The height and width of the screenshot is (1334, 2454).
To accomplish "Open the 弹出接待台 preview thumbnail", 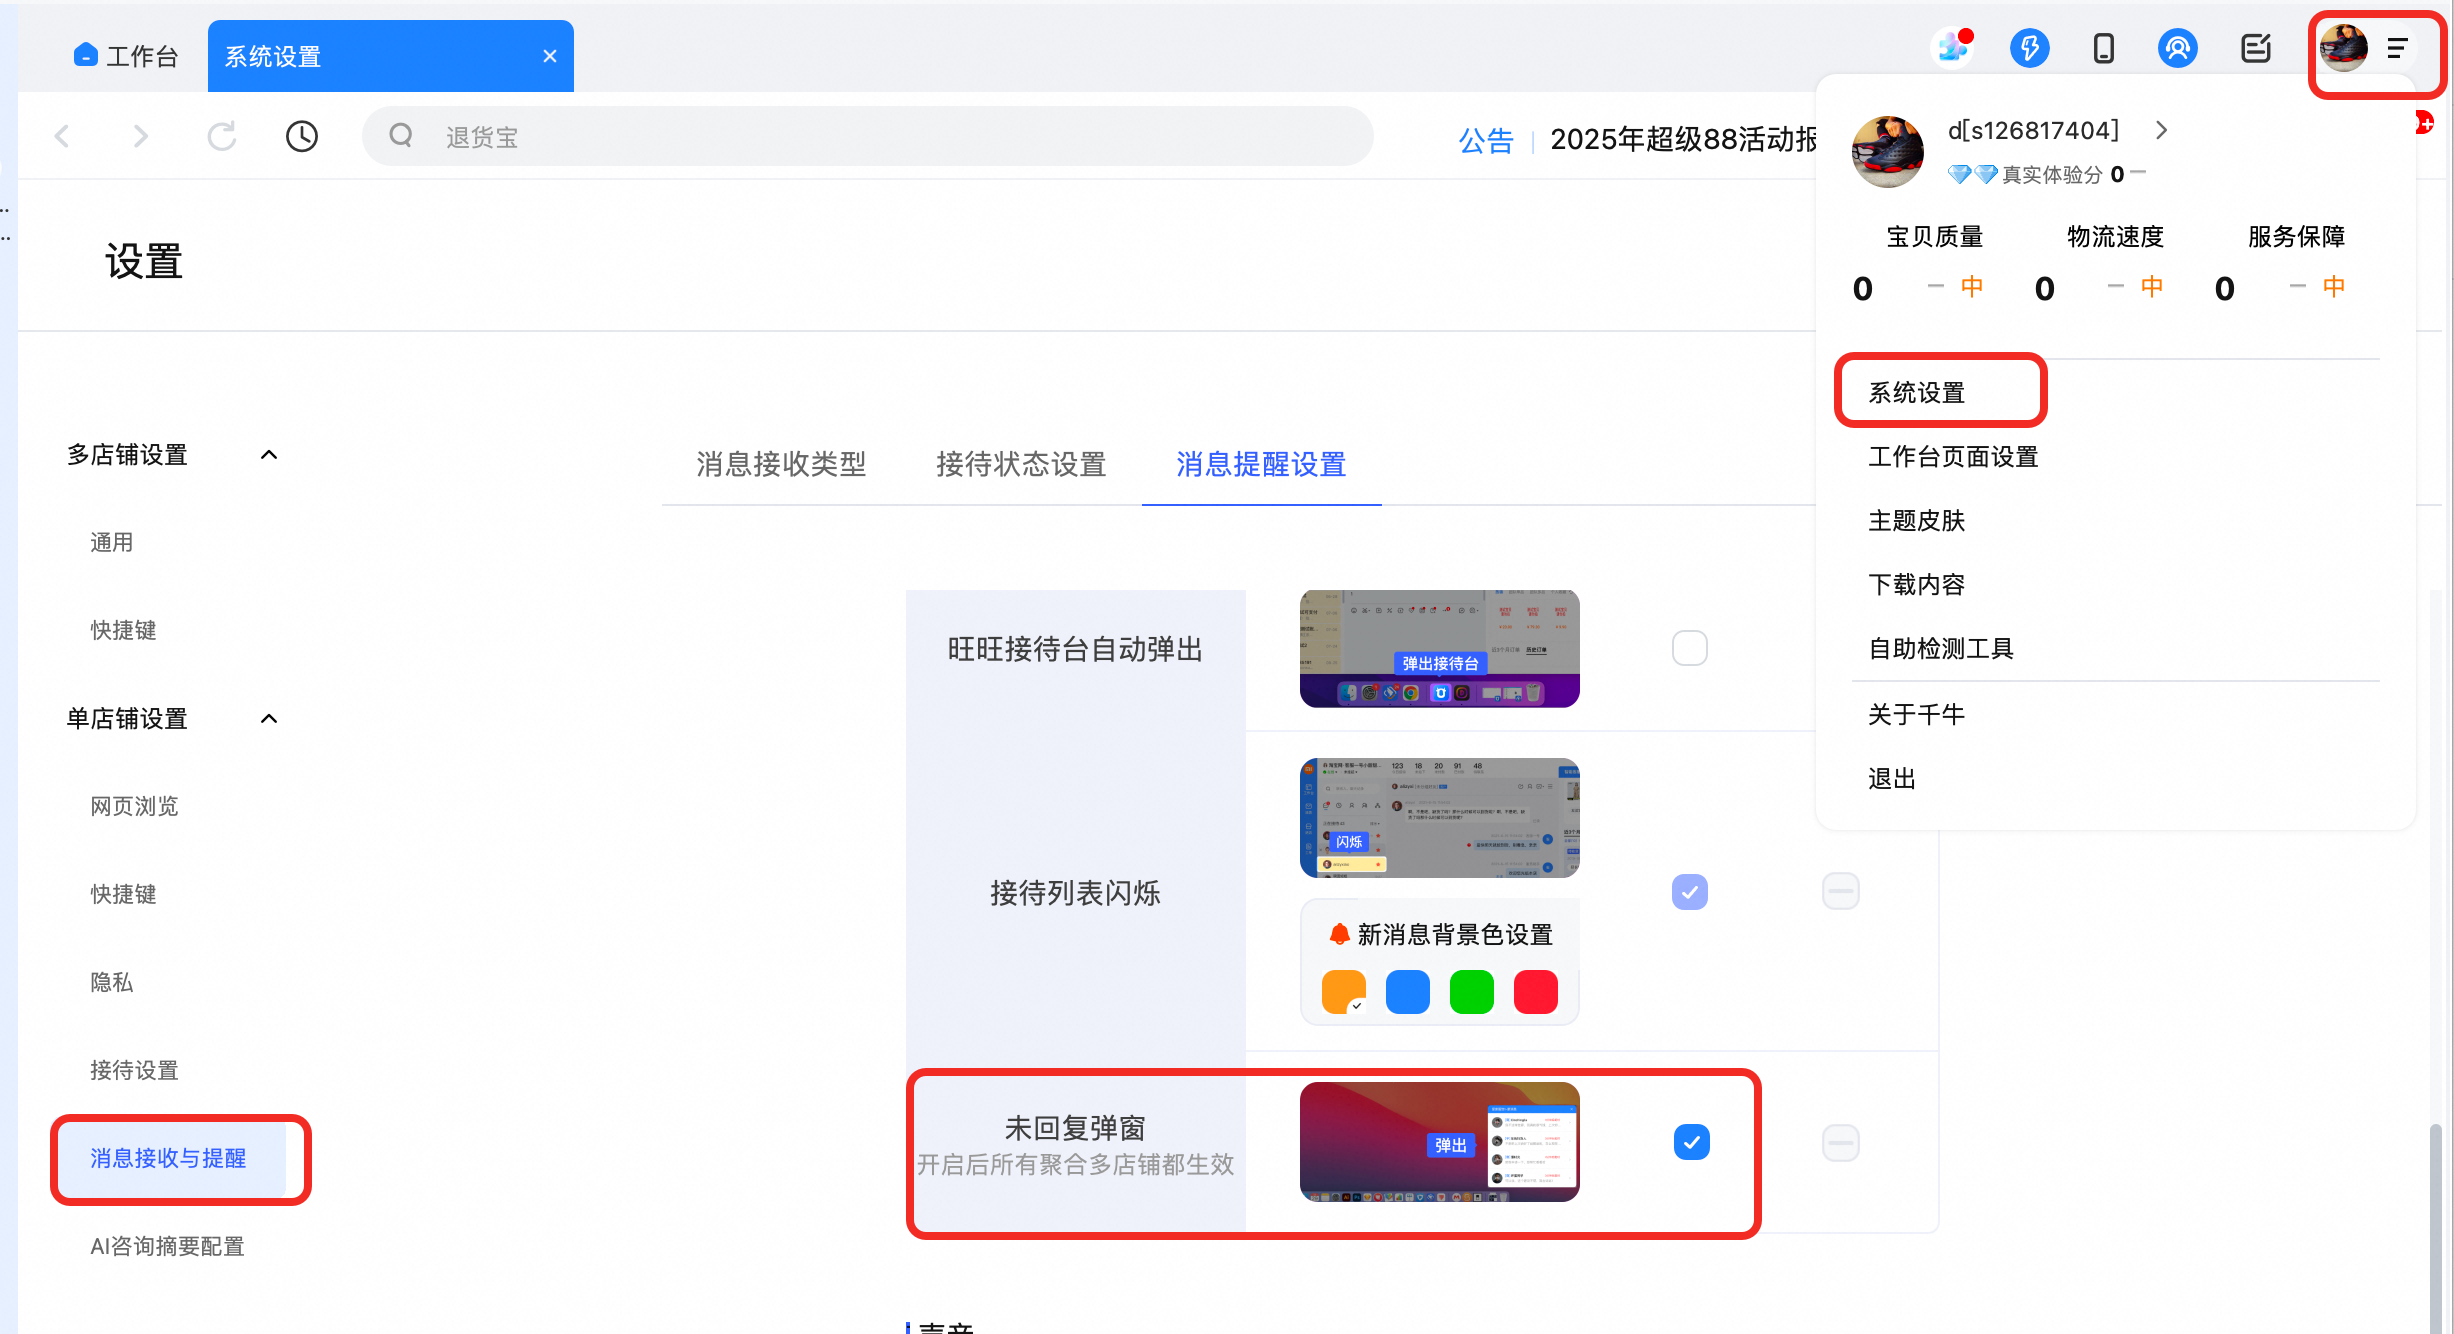I will tap(1439, 648).
